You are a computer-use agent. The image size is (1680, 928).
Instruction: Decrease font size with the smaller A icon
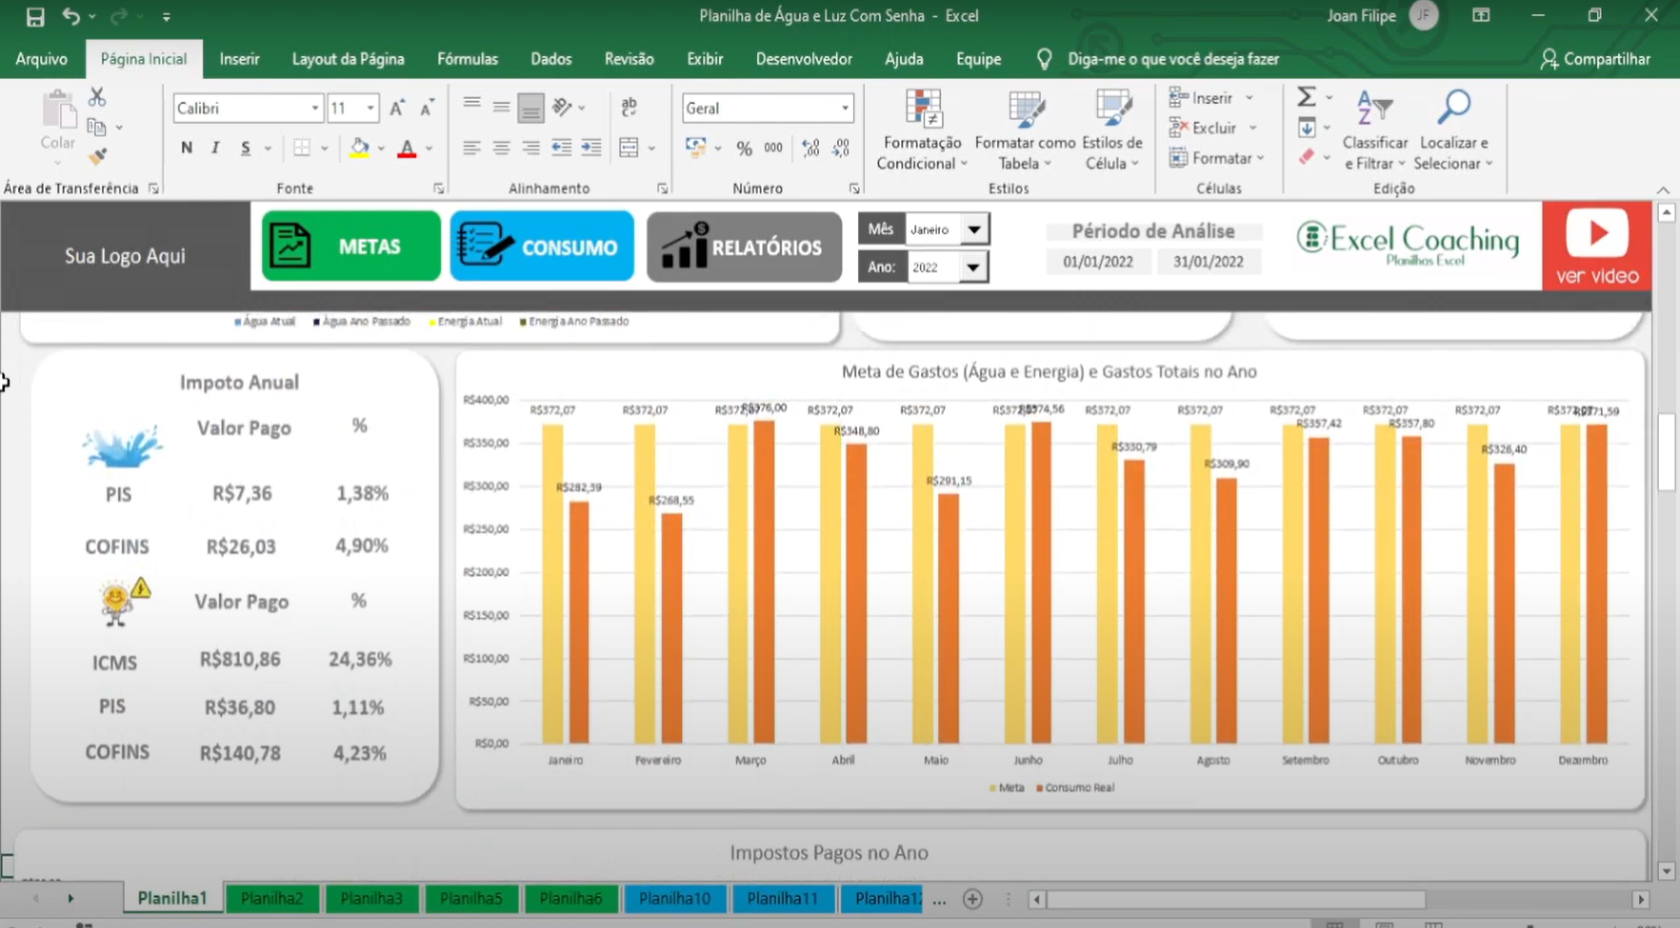[x=427, y=108]
